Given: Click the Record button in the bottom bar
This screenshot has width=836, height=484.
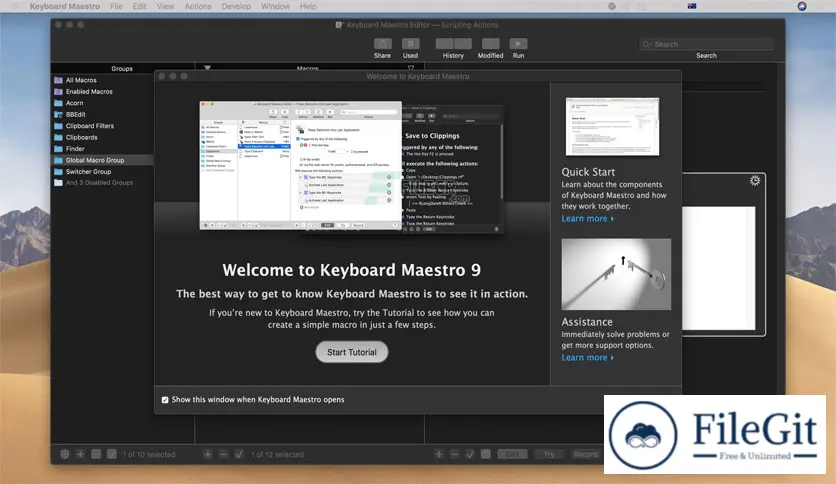Looking at the screenshot, I should pos(585,454).
